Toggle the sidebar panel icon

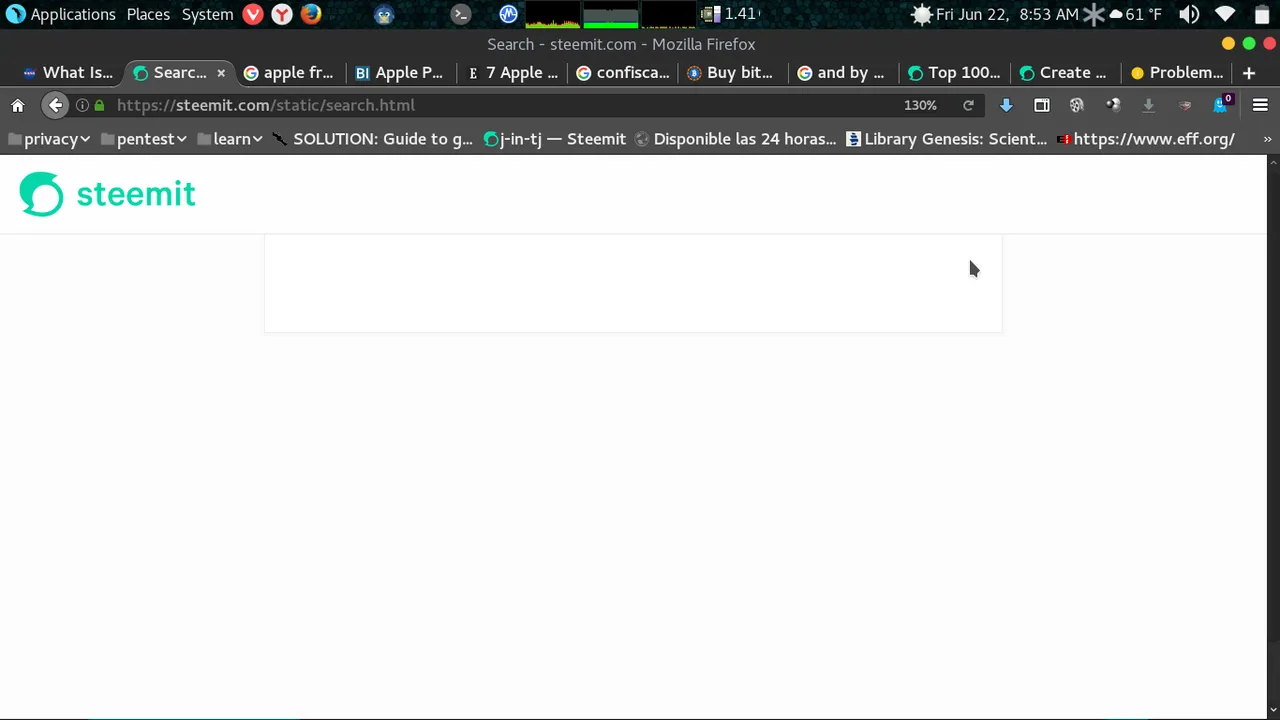click(x=1041, y=105)
